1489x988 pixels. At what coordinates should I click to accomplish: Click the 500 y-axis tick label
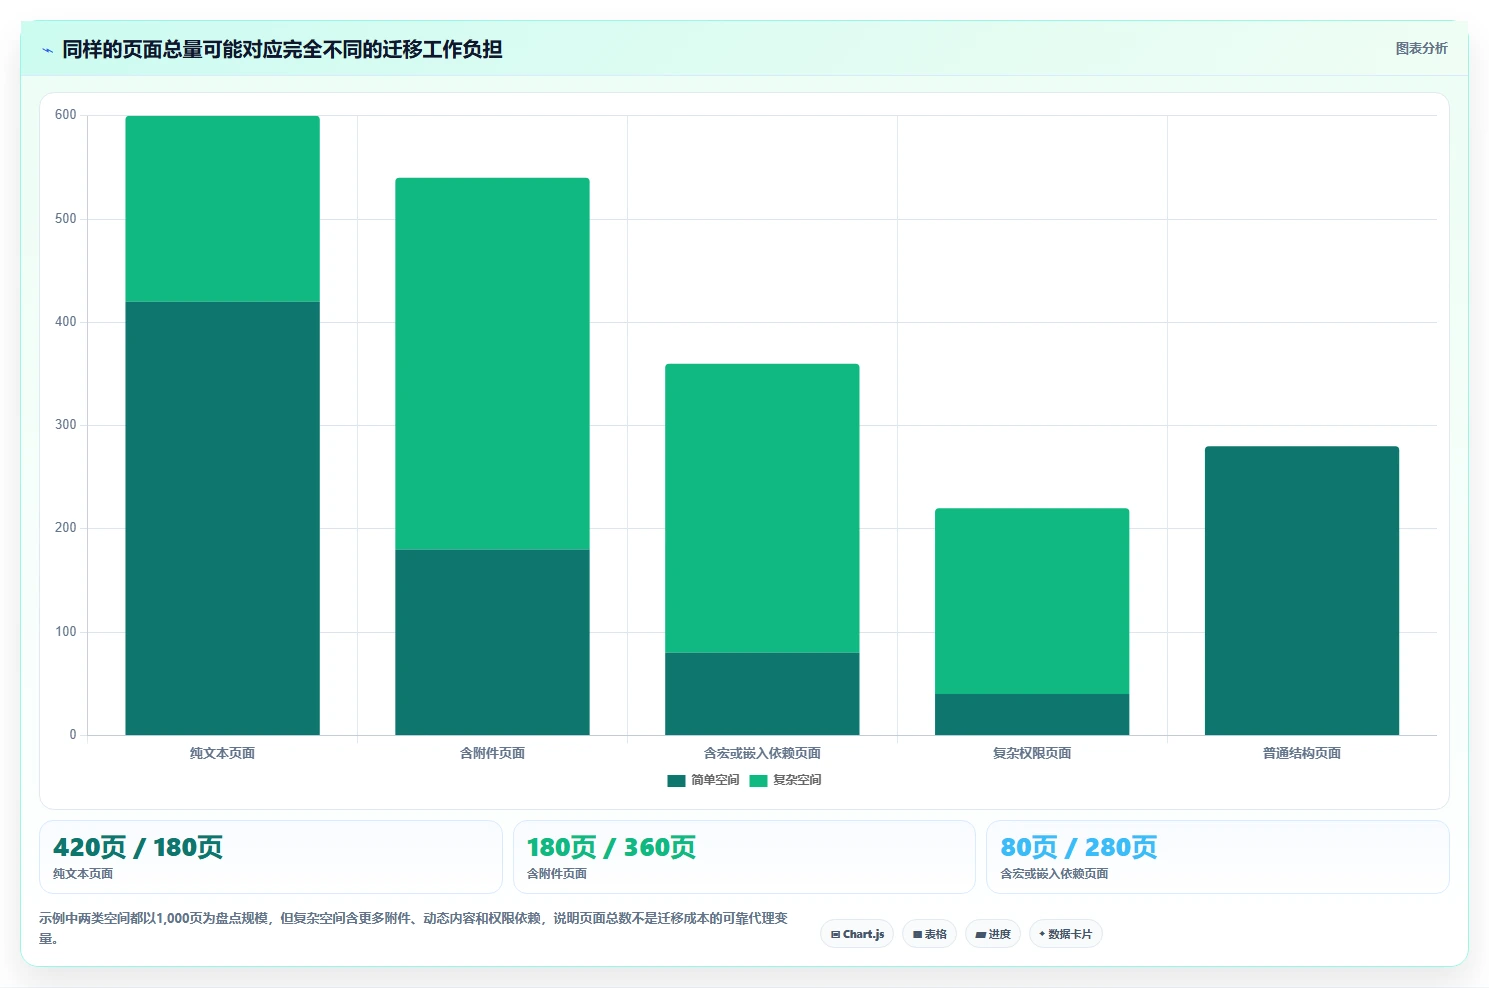tap(66, 219)
